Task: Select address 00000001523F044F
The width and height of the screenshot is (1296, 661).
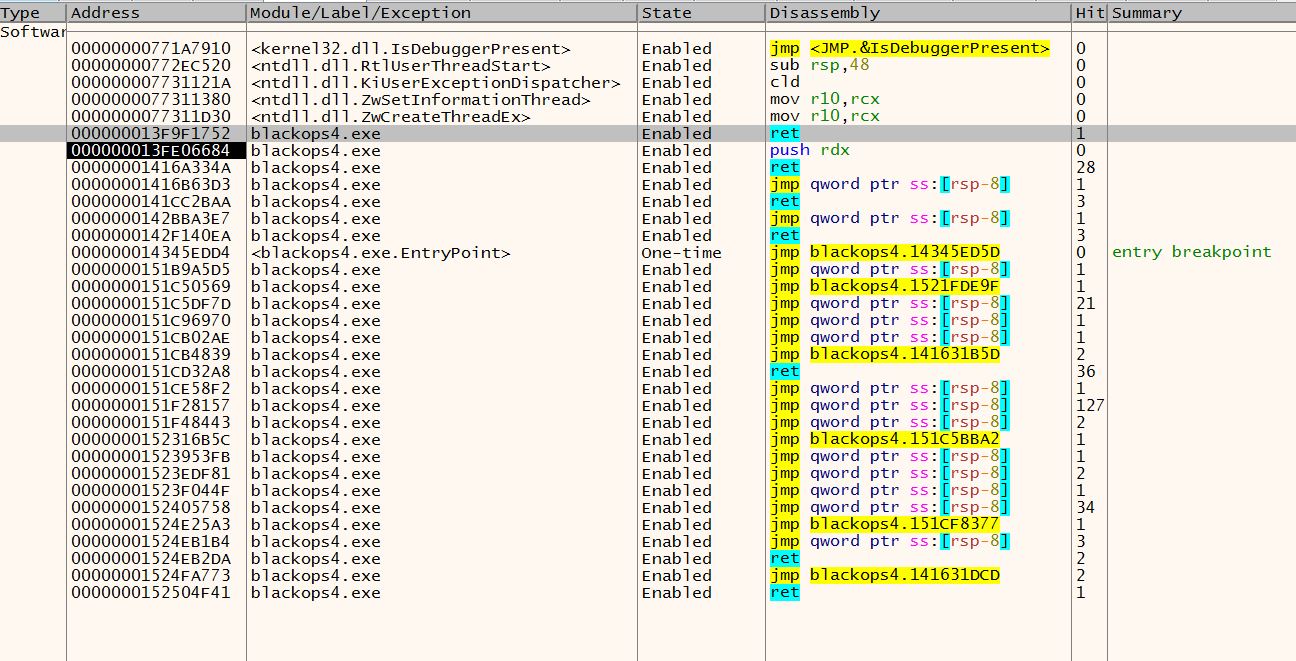Action: pos(151,491)
